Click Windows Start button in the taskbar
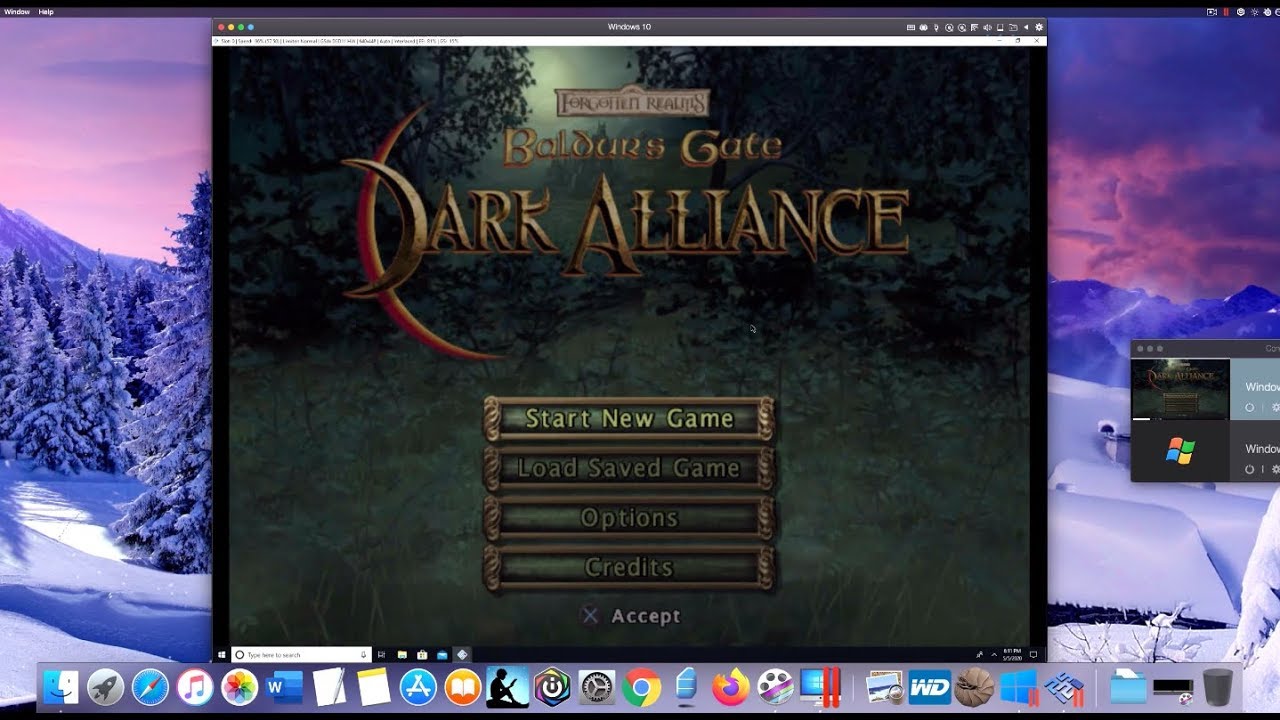Screen dimensions: 1280x720 tap(221, 655)
